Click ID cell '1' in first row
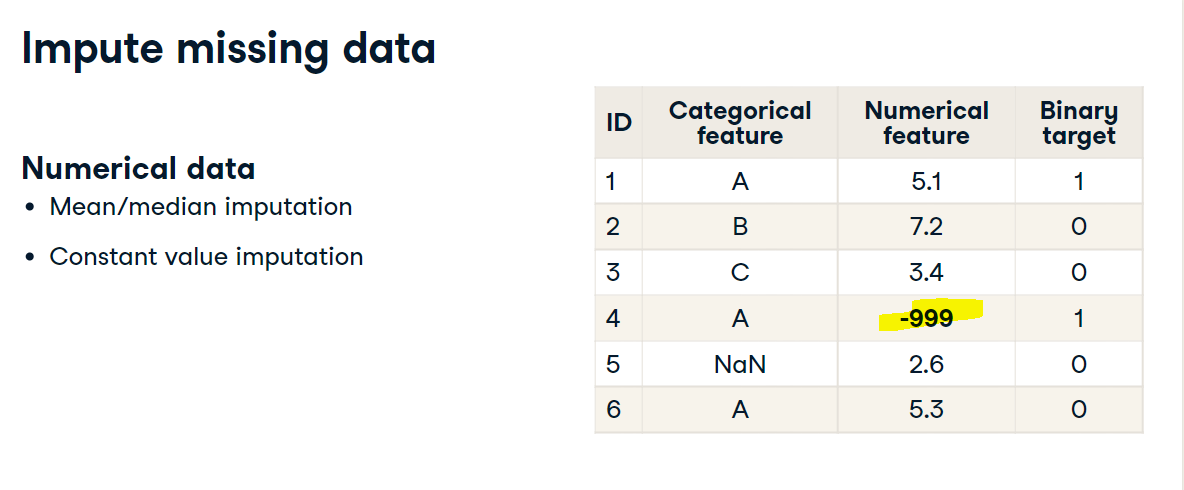 point(618,181)
